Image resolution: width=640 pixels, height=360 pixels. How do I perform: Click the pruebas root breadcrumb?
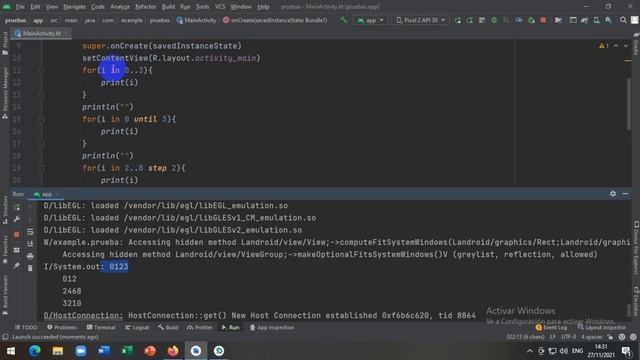[x=16, y=20]
